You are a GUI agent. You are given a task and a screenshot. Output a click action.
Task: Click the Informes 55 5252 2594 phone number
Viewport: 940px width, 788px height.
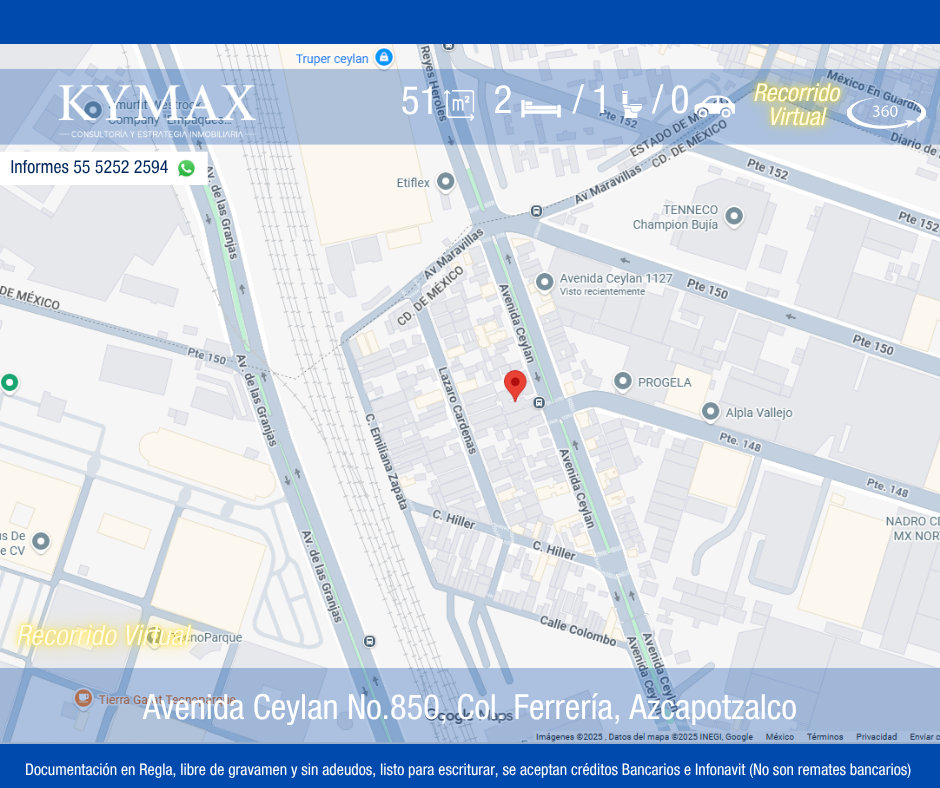pyautogui.click(x=89, y=168)
